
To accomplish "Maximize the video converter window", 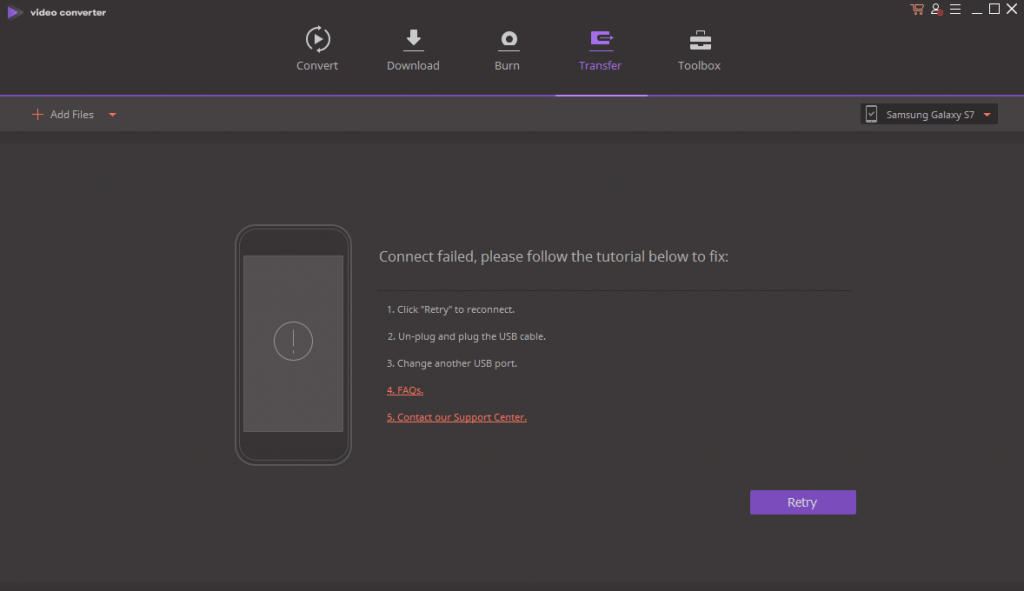I will coord(995,8).
